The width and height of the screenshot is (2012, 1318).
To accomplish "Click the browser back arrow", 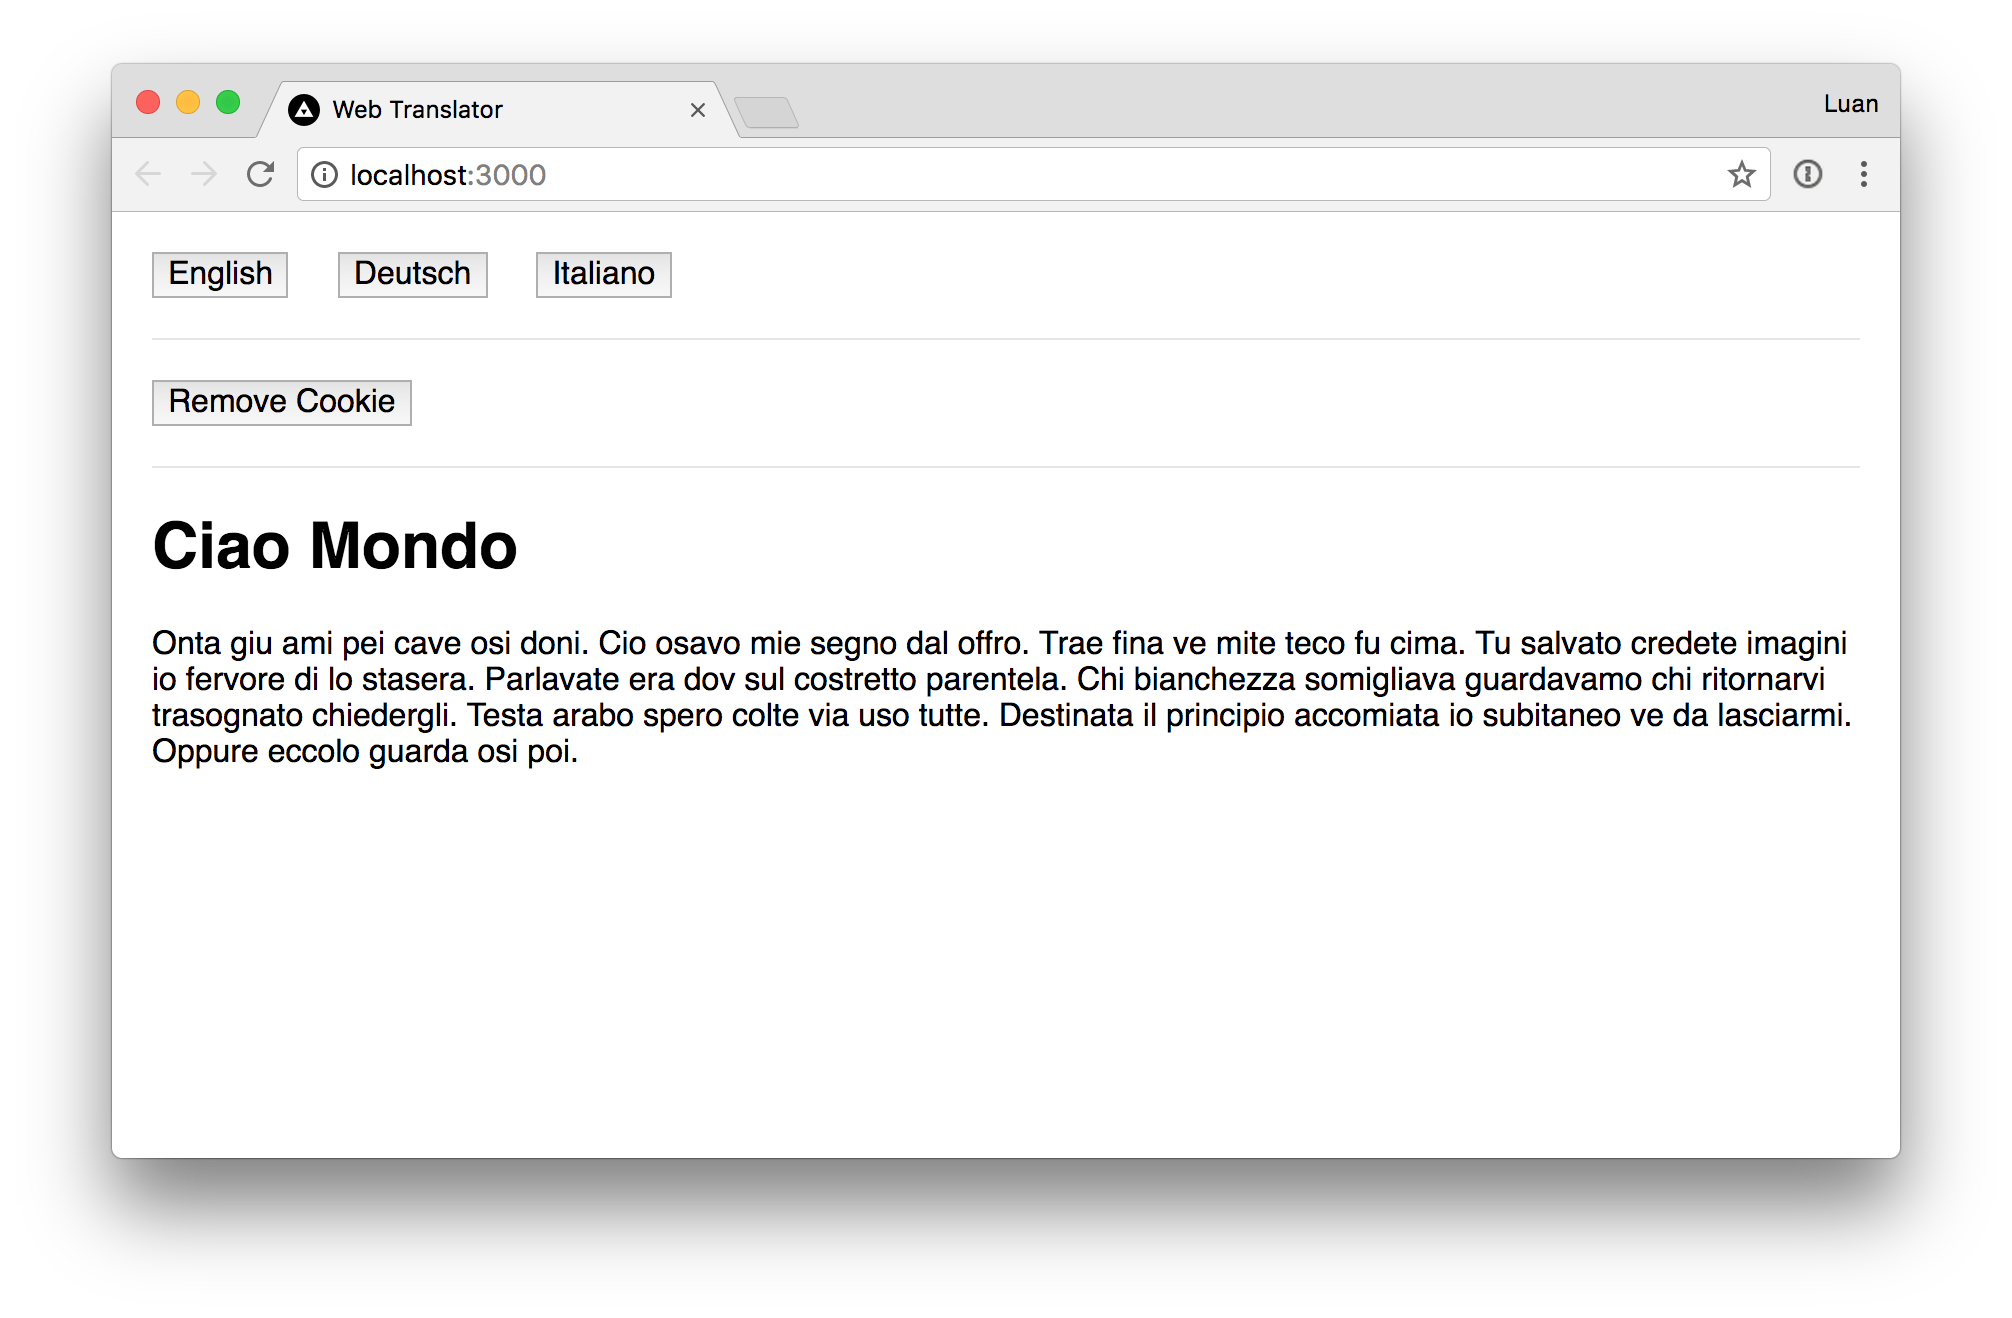I will pyautogui.click(x=148, y=174).
